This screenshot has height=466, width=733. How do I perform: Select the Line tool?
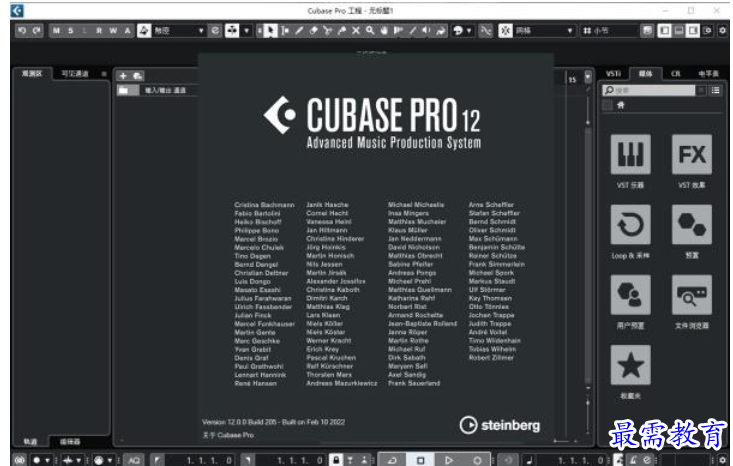pyautogui.click(x=412, y=31)
